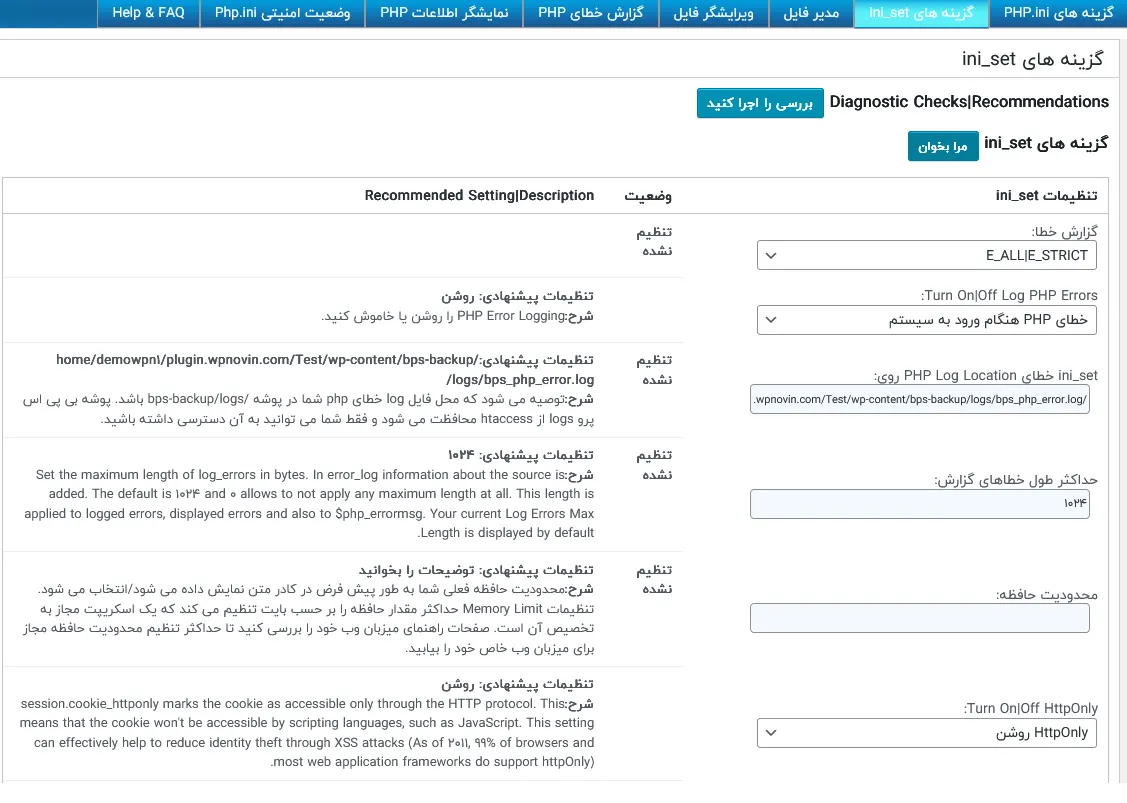Click the بررسی را اجرا کنید button
Image resolution: width=1127 pixels, height=803 pixels.
(760, 104)
